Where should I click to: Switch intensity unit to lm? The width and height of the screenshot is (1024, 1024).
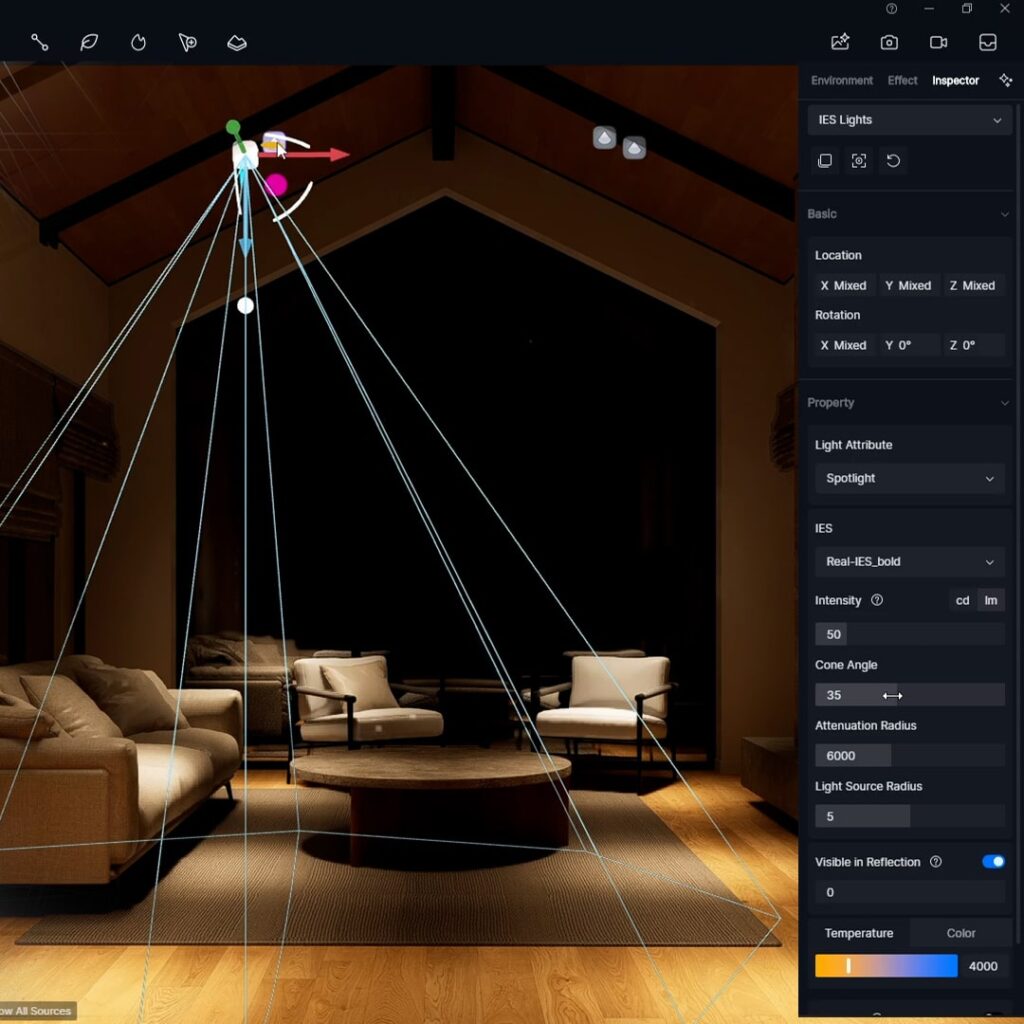pyautogui.click(x=991, y=600)
